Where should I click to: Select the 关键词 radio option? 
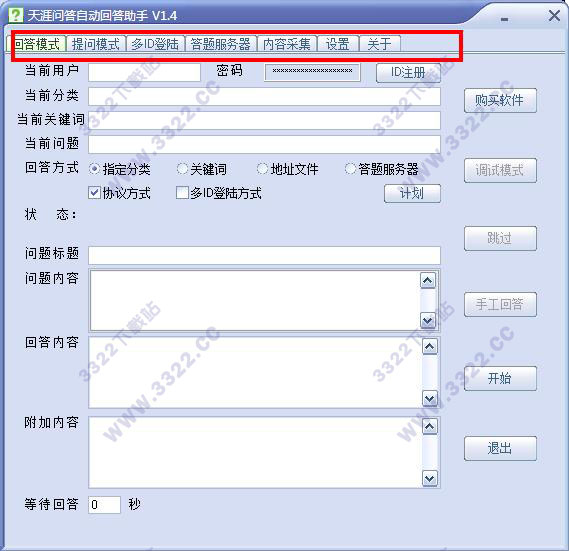coord(182,169)
